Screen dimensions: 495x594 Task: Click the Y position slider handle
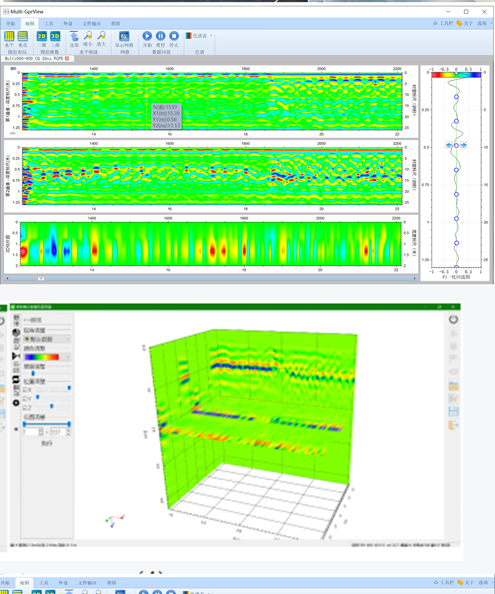(x=37, y=397)
